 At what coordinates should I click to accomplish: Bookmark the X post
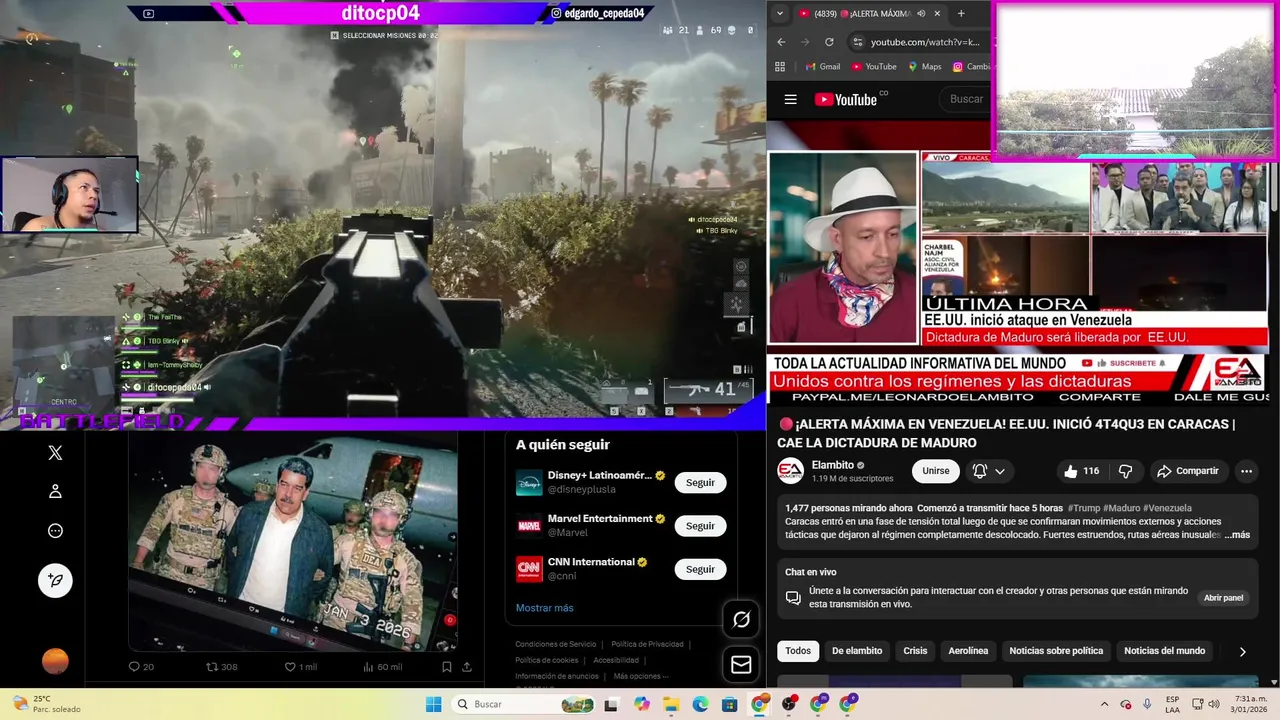(x=447, y=667)
